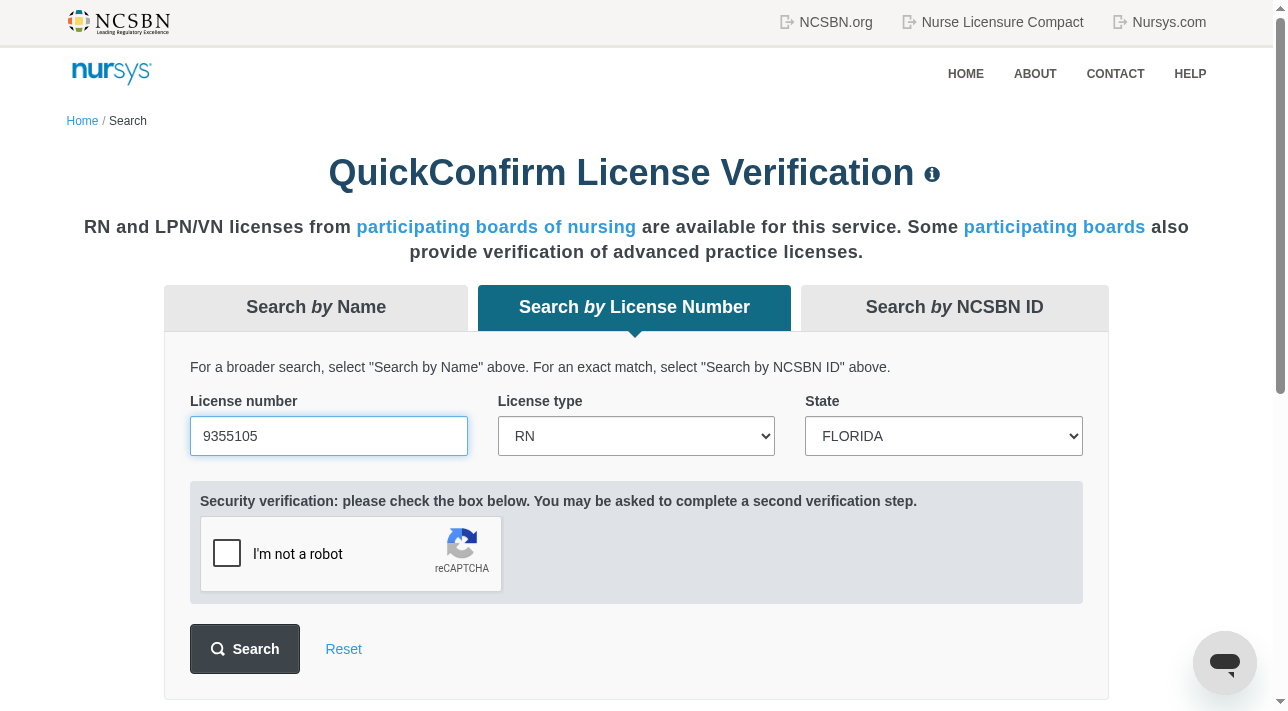Click the NCSBN logo
Viewport: 1288px width, 711px height.
tap(119, 22)
